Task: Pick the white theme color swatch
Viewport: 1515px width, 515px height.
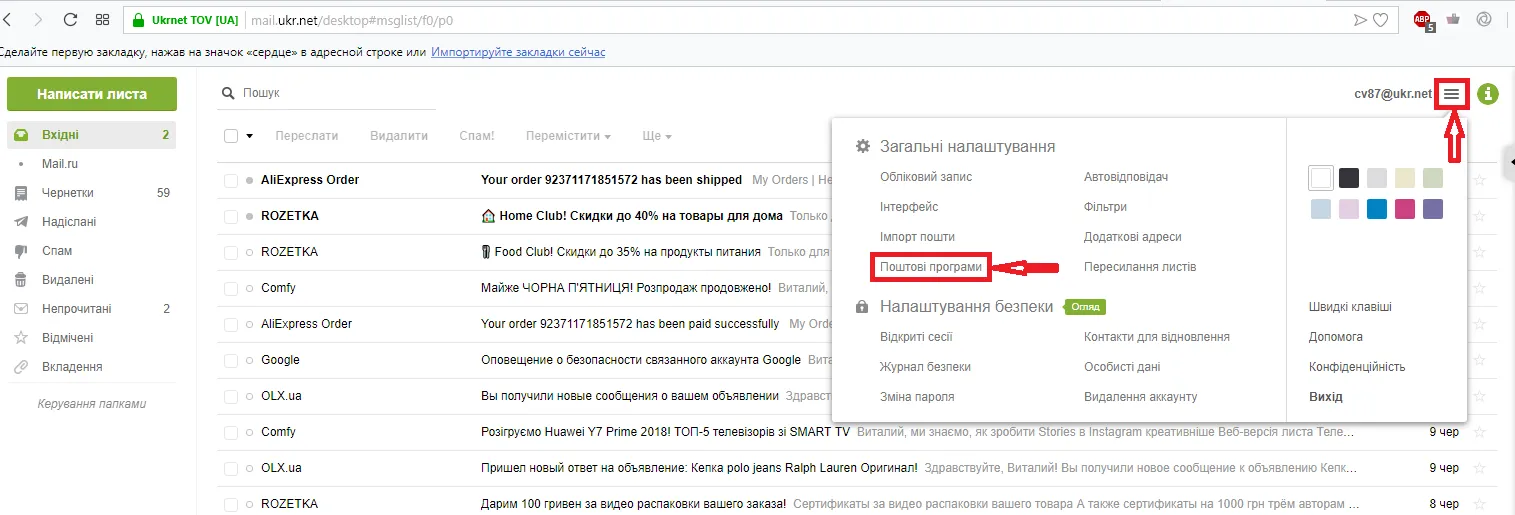Action: tap(1321, 178)
